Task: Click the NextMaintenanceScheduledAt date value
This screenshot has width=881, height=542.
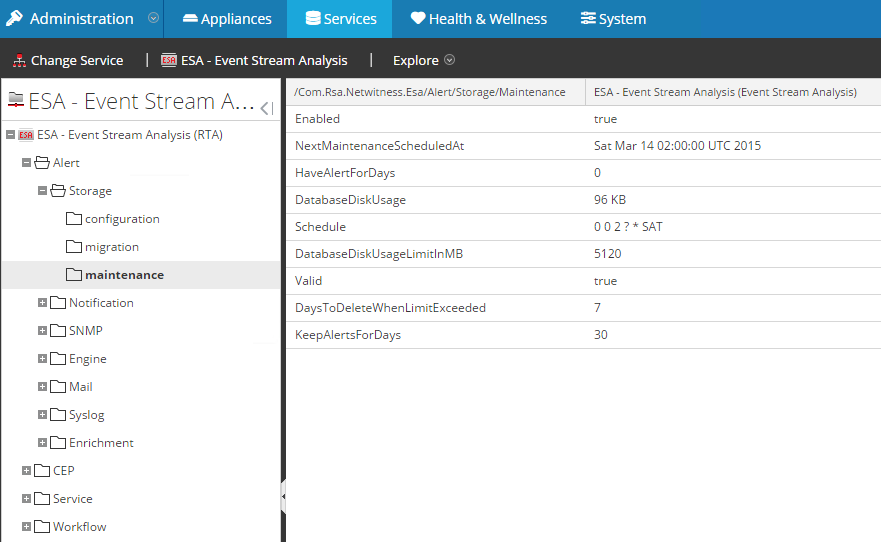Action: click(677, 146)
